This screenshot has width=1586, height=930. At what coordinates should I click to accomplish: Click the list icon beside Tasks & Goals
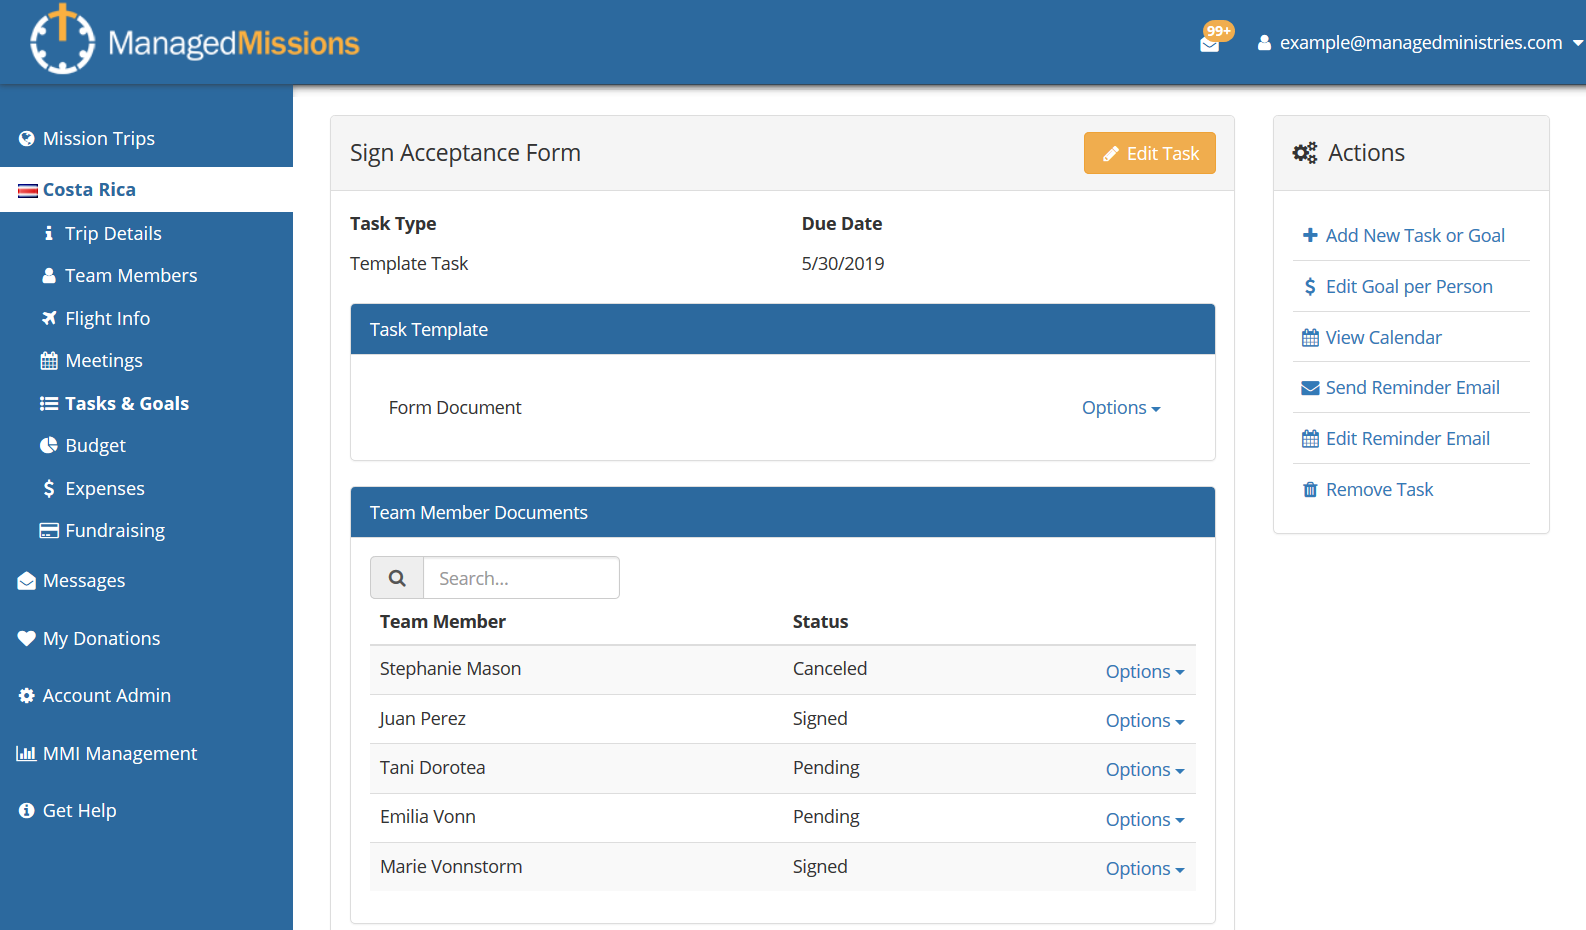pos(48,403)
